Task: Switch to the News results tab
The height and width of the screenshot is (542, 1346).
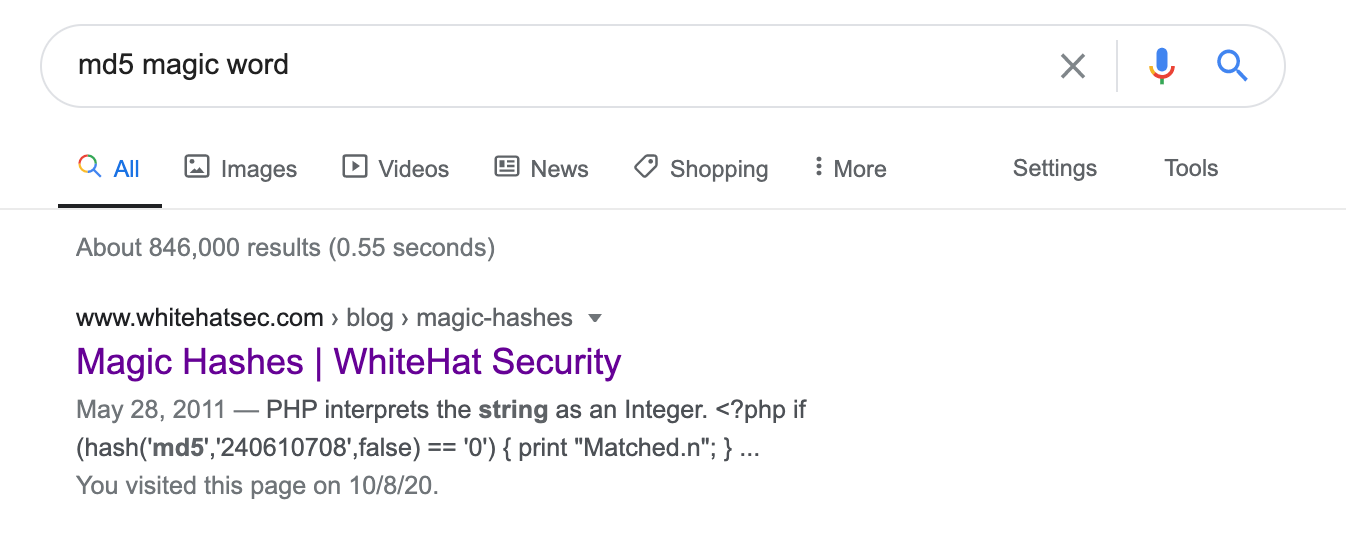Action: [541, 168]
